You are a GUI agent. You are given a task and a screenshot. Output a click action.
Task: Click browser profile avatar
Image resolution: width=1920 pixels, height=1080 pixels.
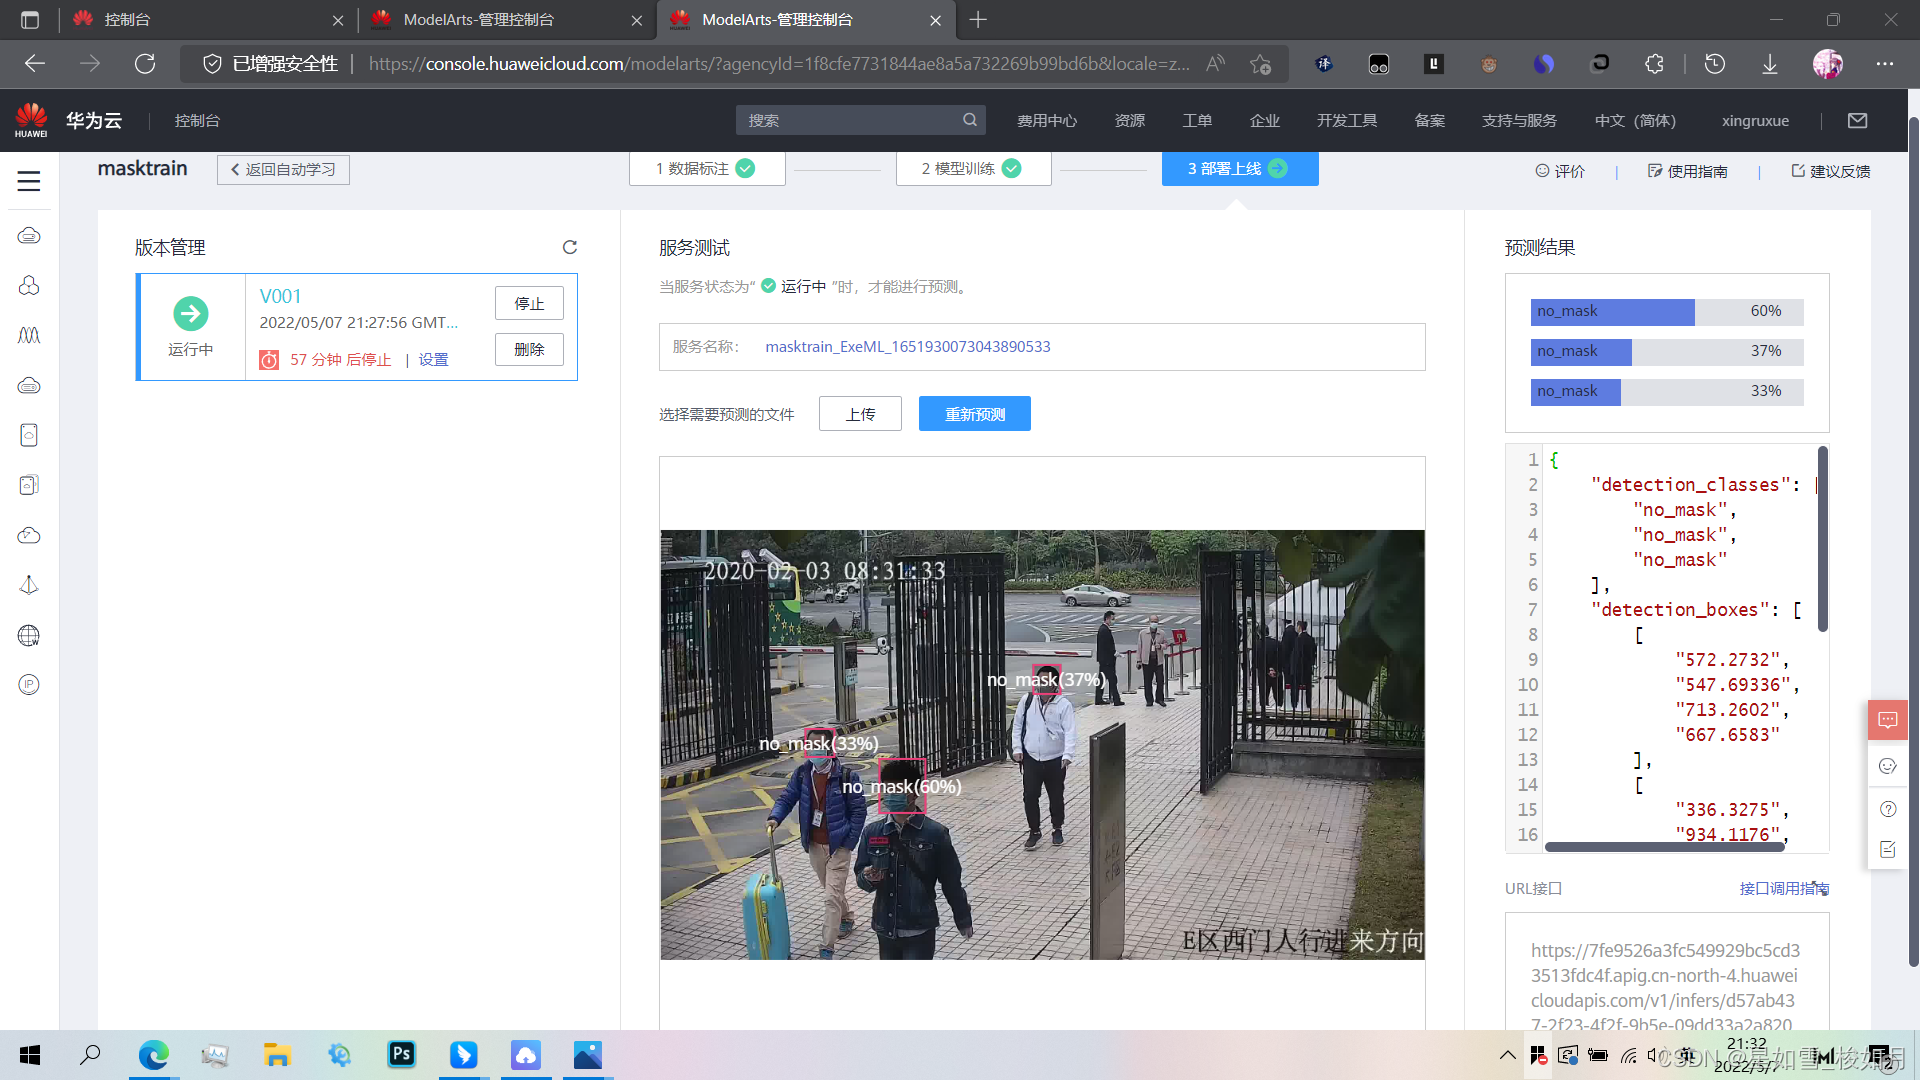1828,64
